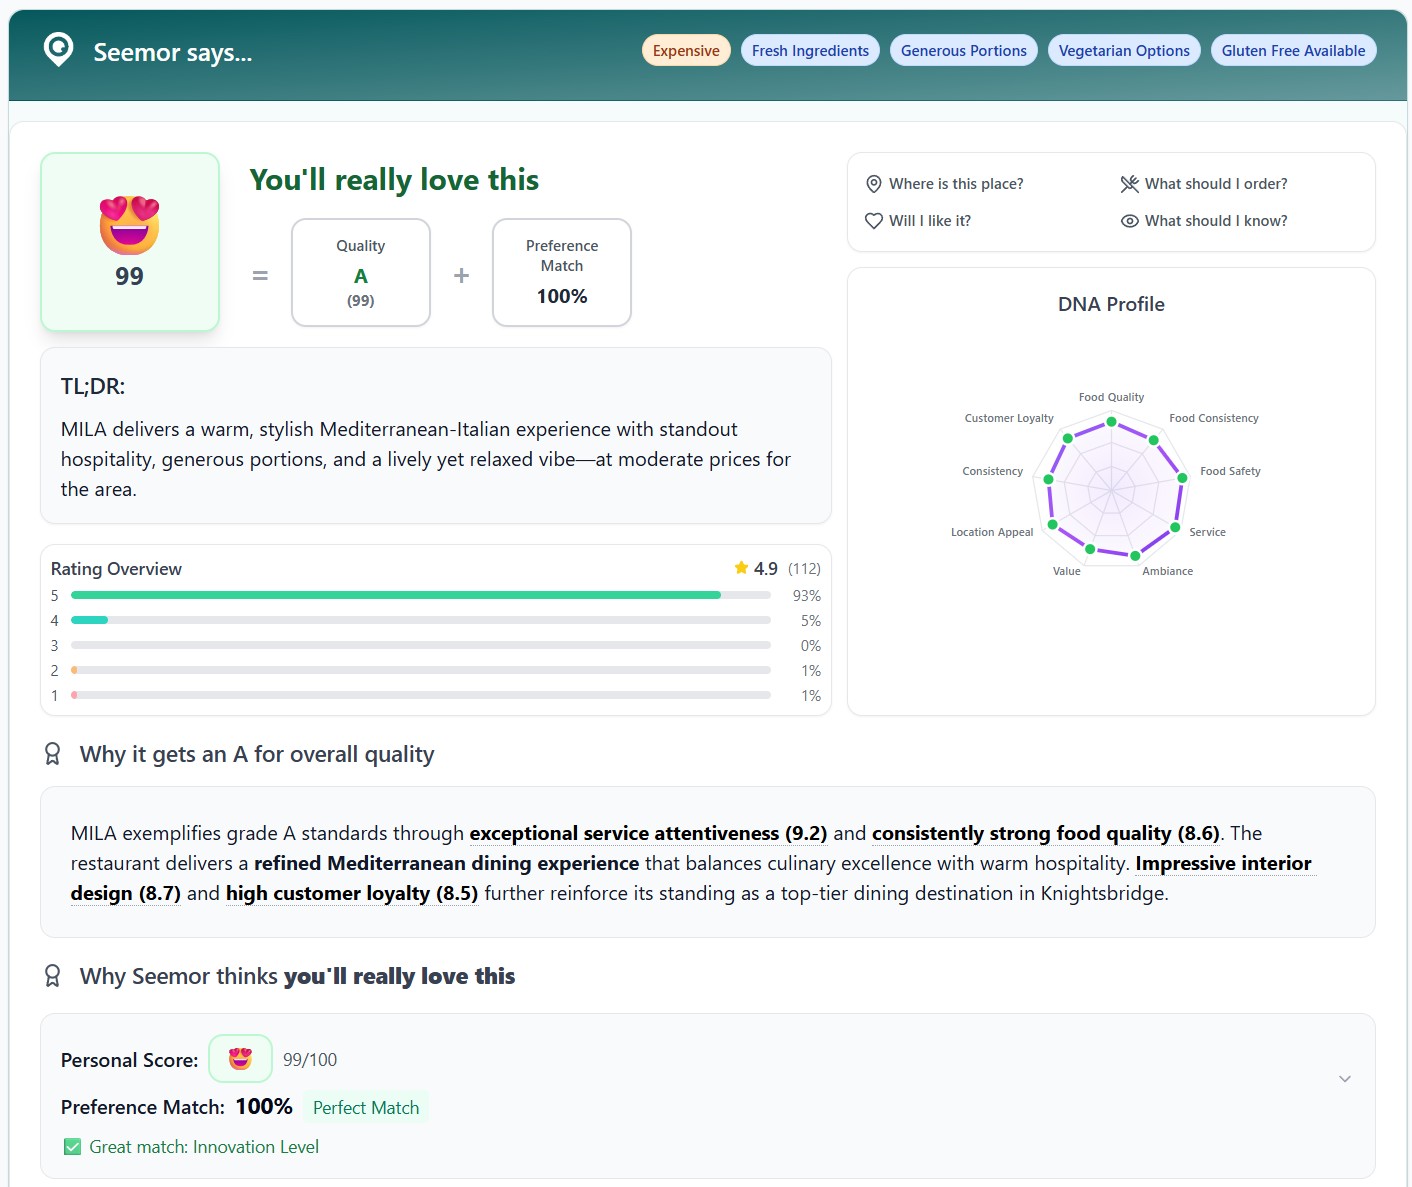Viewport: 1412px width, 1187px height.
Task: Click the heart-eyes emoji score badge
Action: pyautogui.click(x=129, y=225)
